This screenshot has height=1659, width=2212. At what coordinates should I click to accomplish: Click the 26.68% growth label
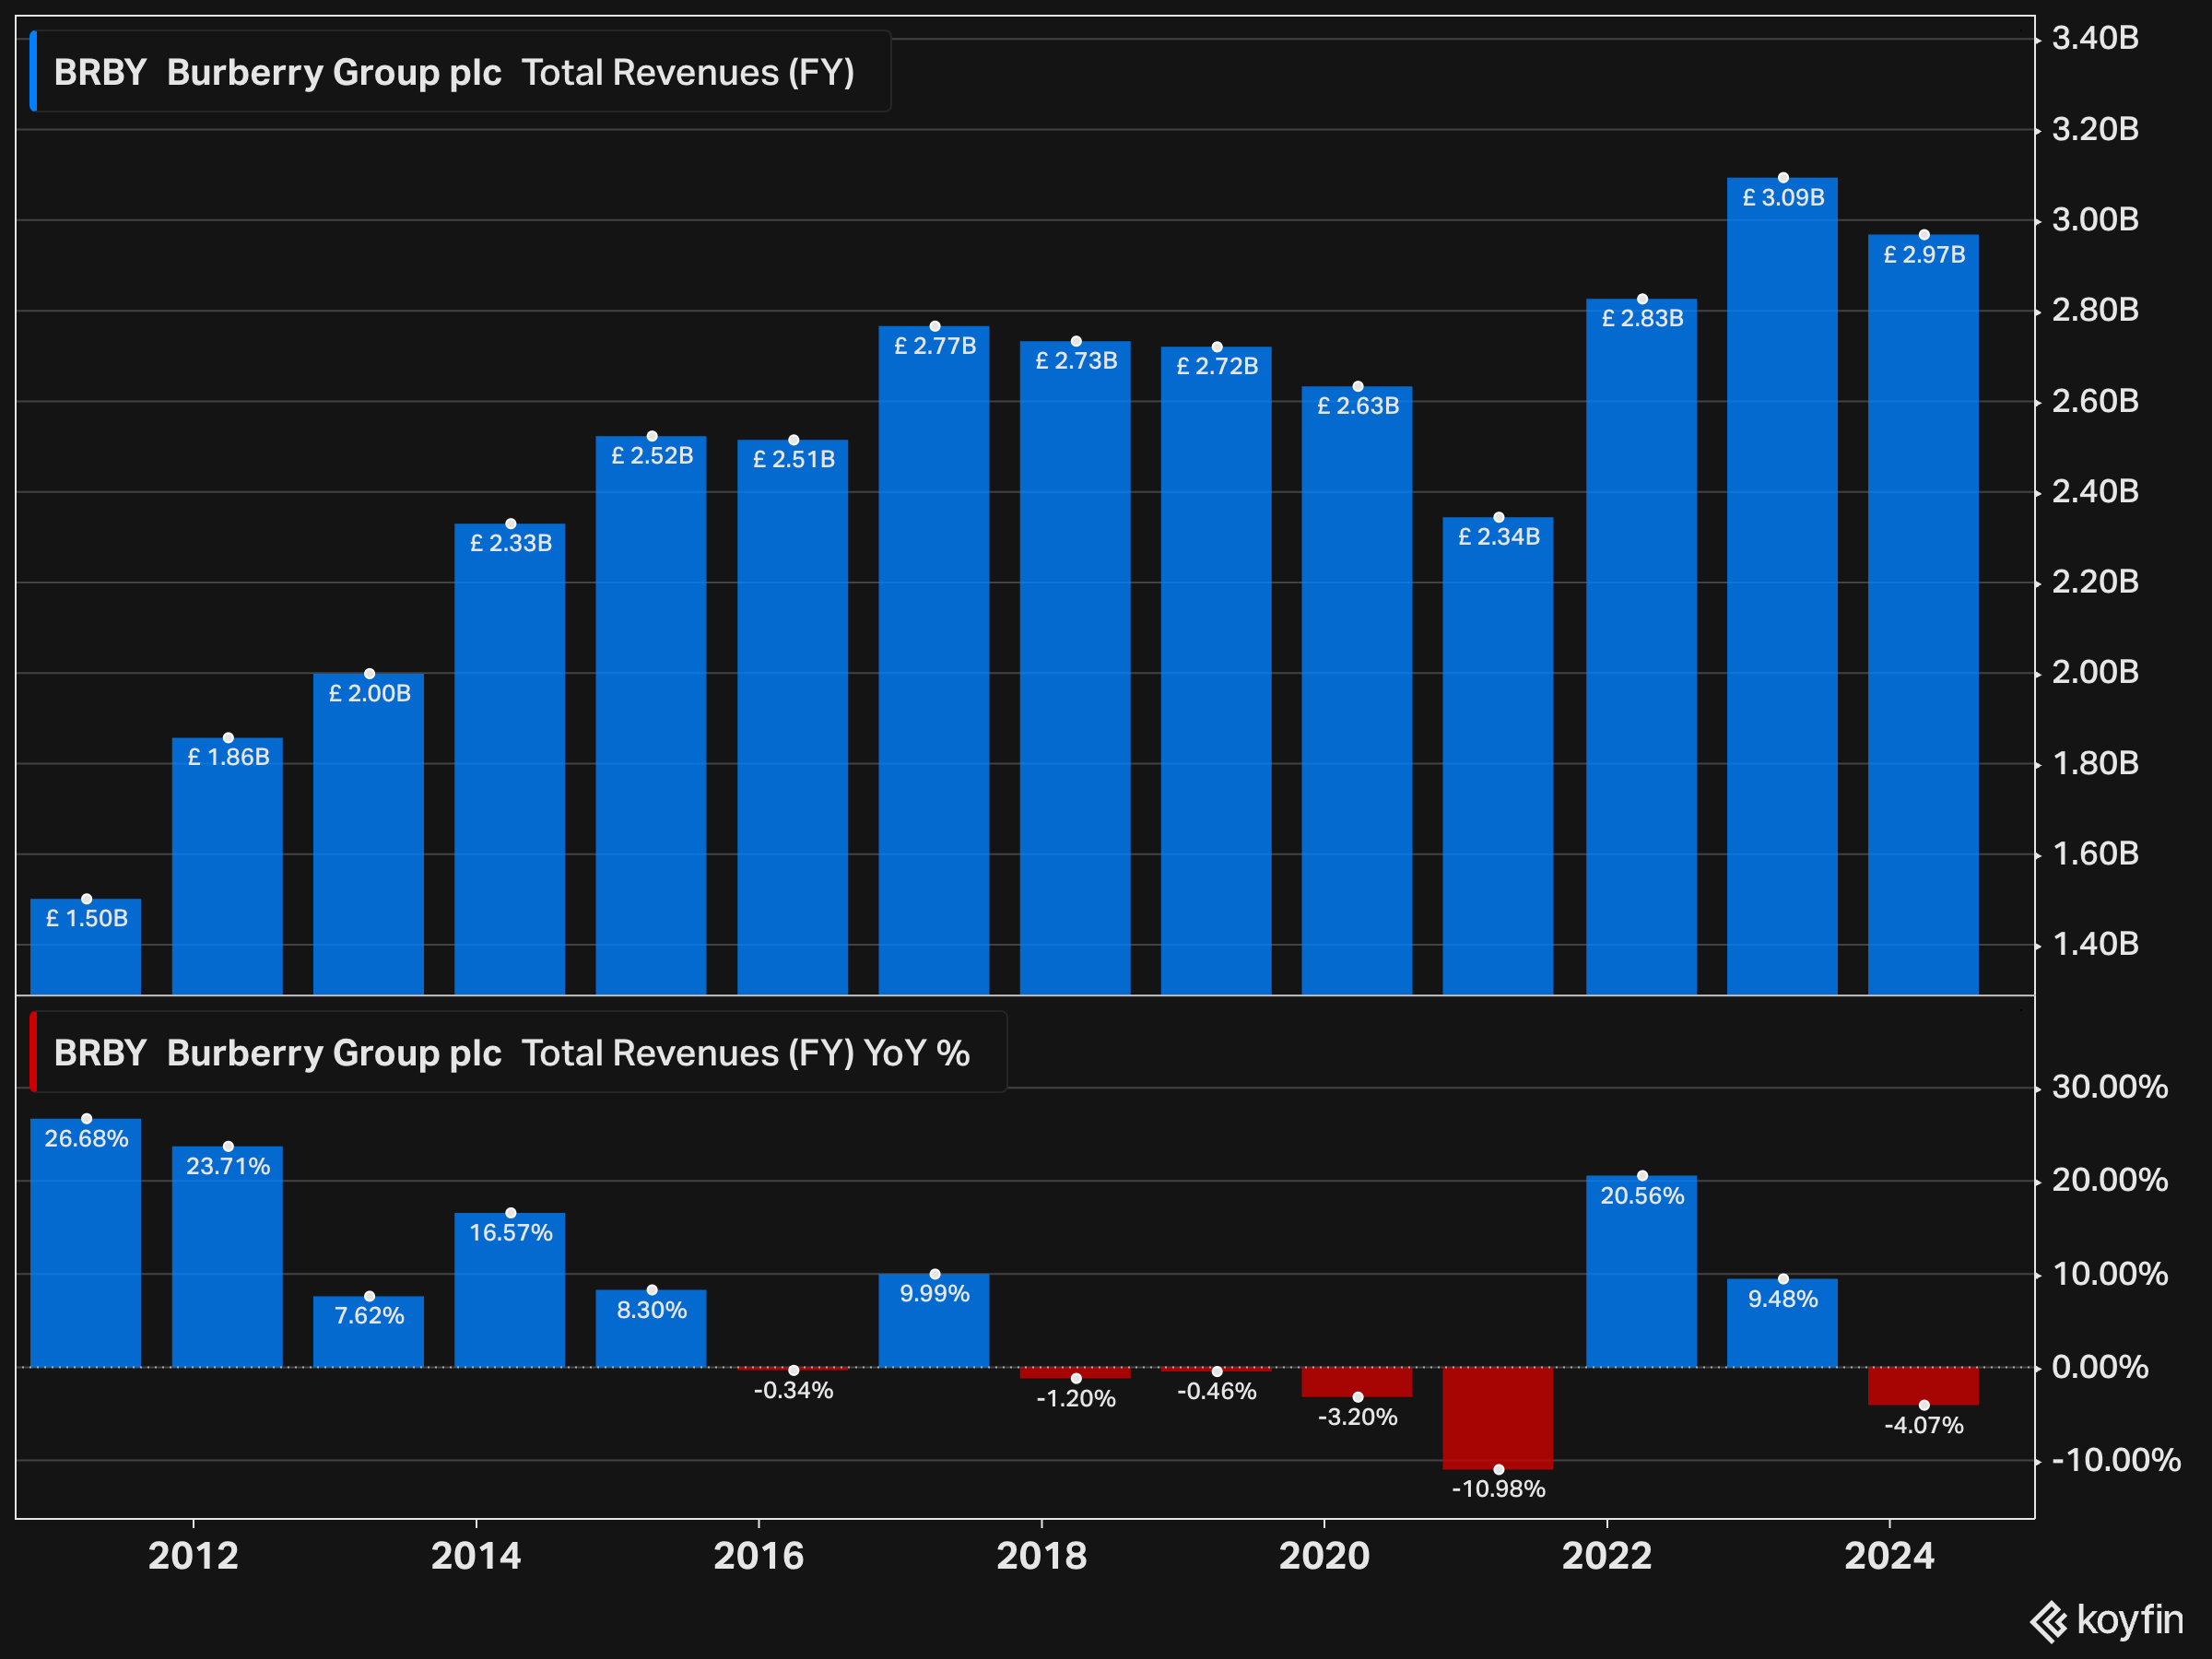[x=87, y=1138]
